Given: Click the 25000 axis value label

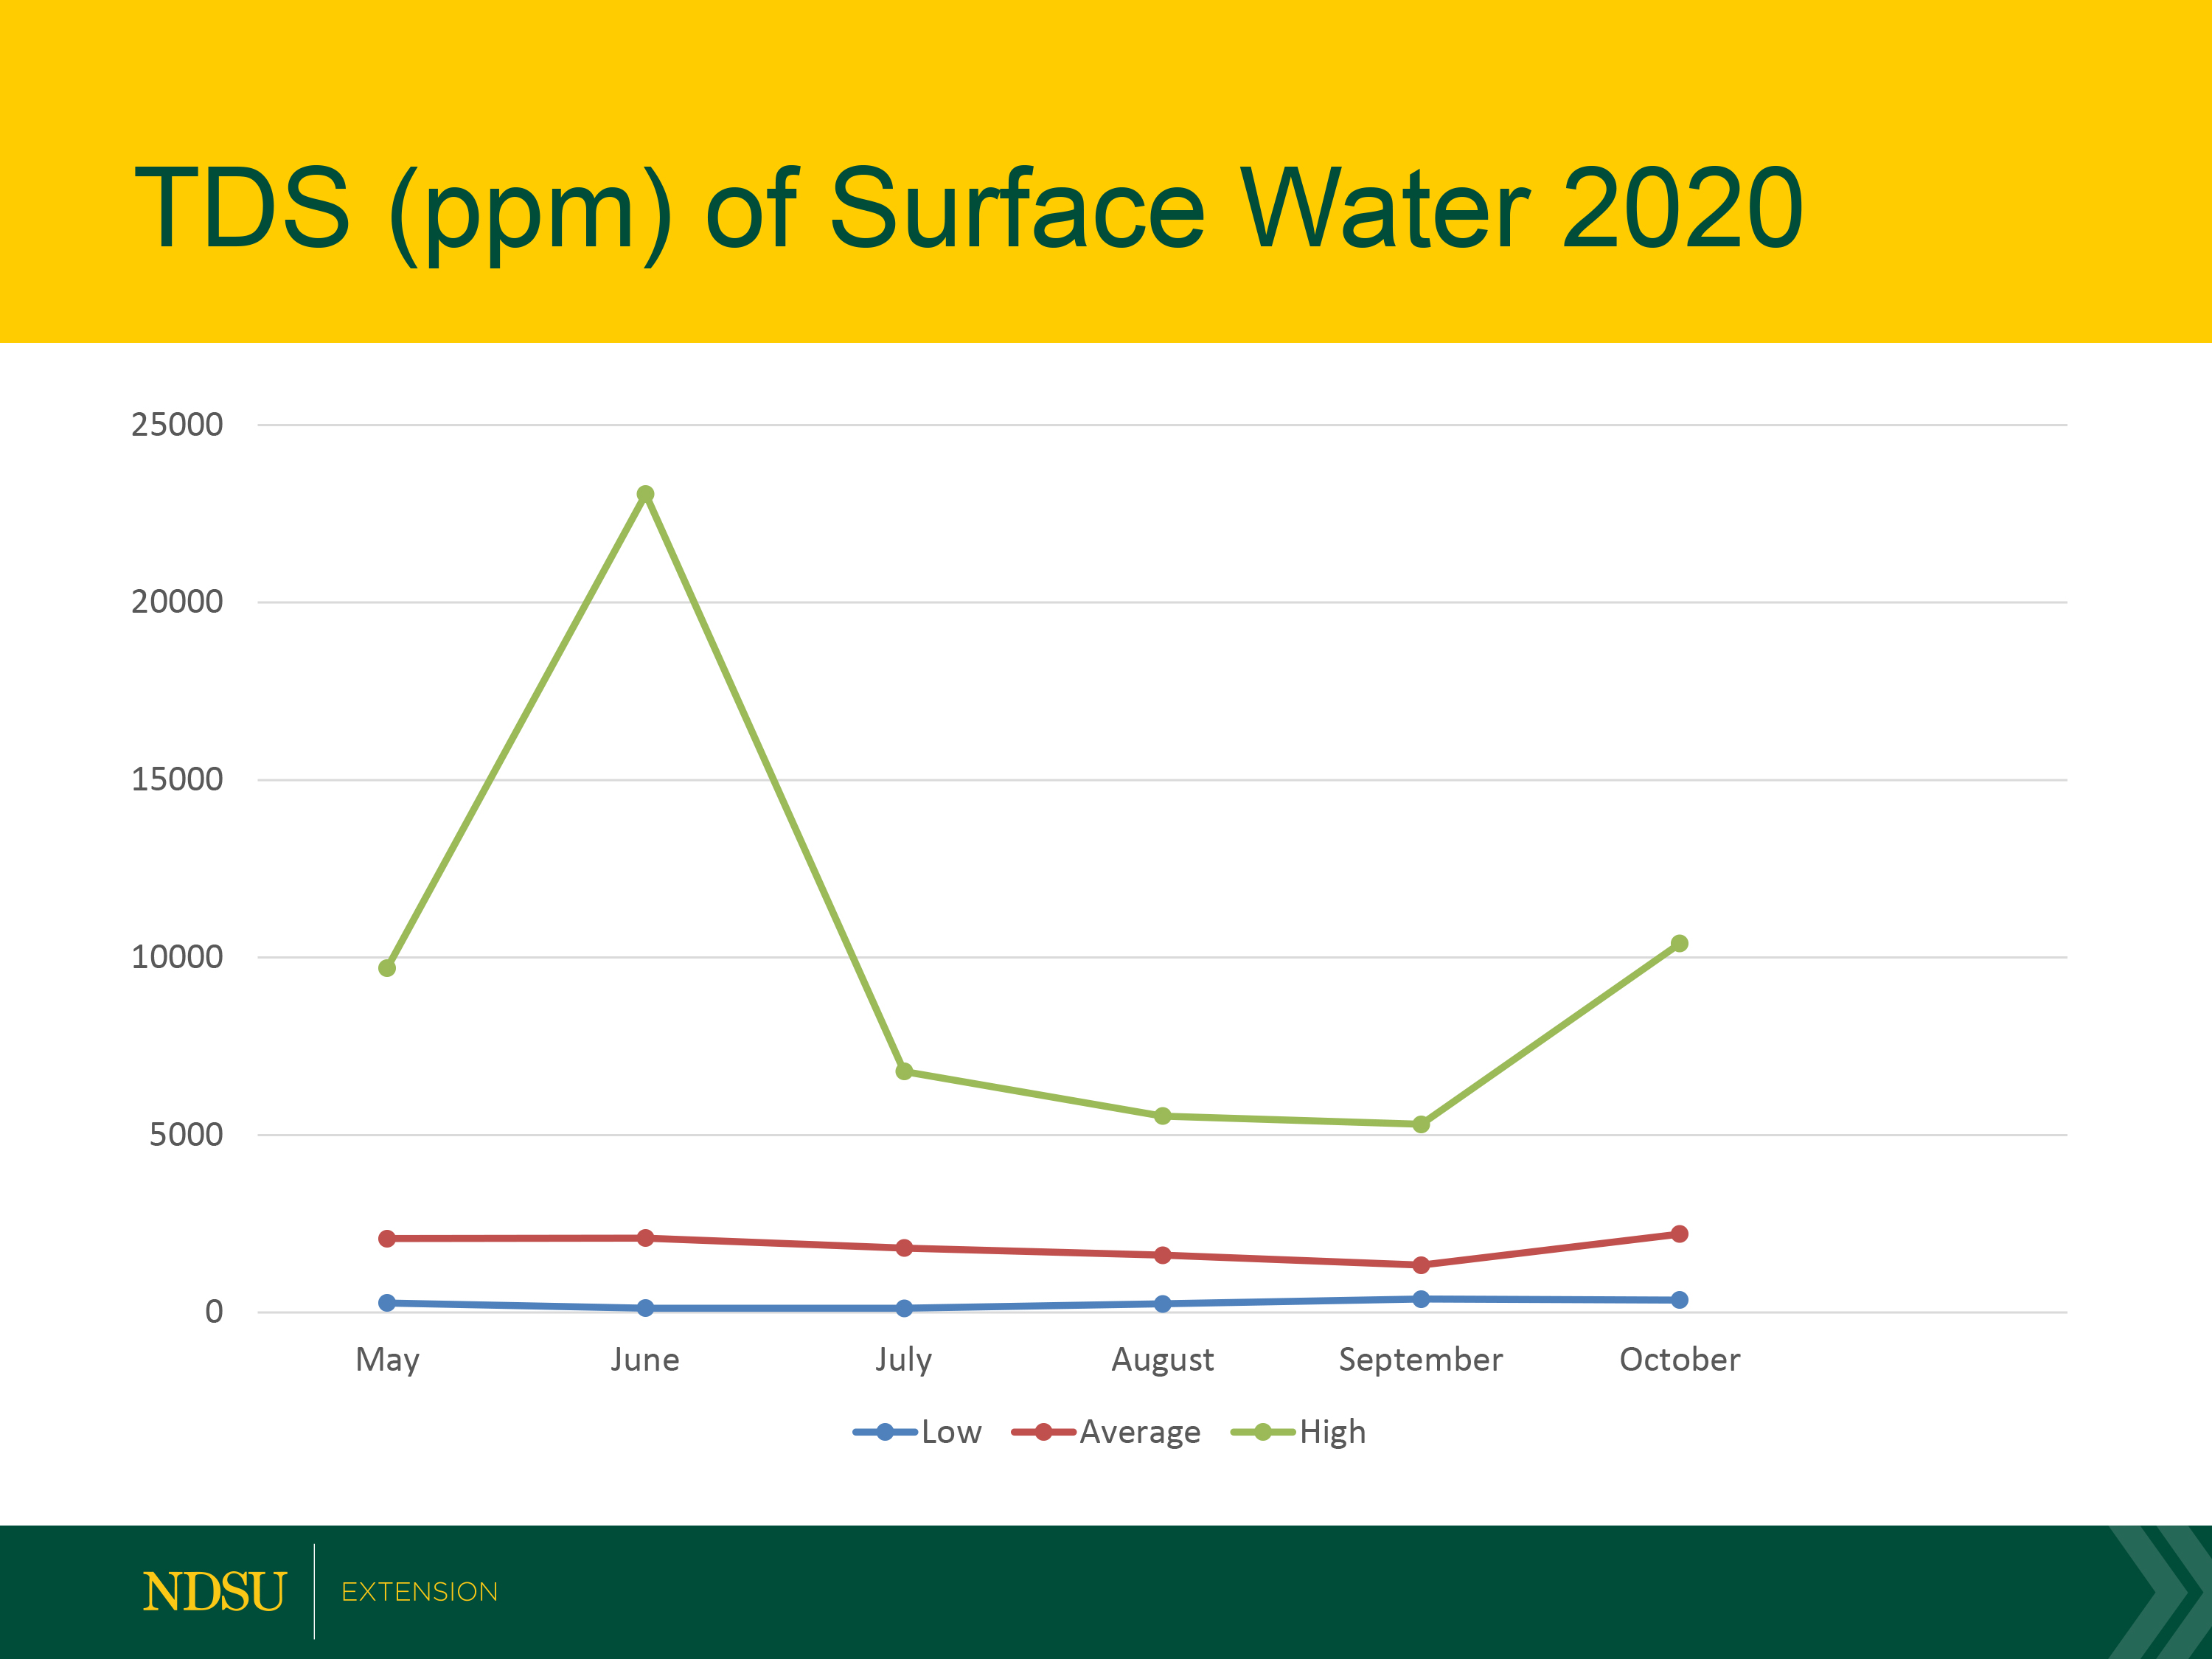Looking at the screenshot, I should tap(178, 425).
